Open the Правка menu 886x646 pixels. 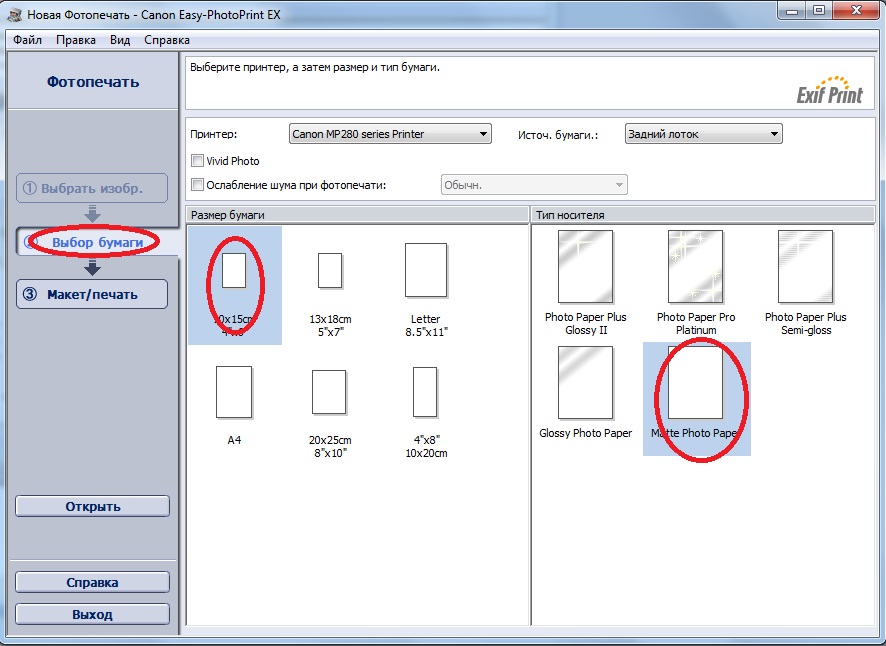coord(76,40)
